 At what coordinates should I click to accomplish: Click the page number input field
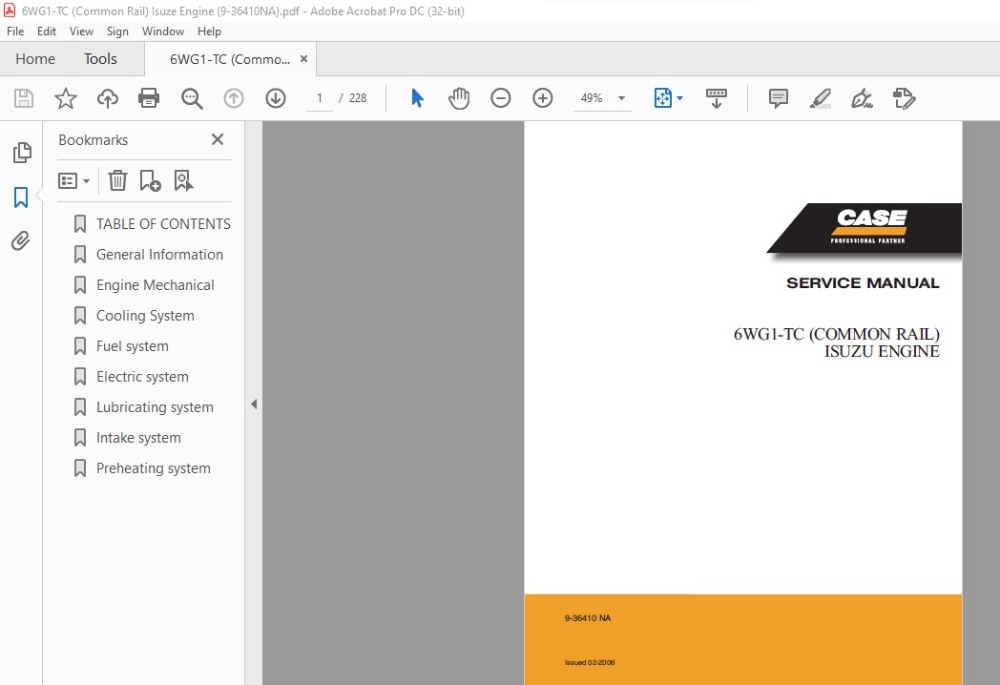coord(320,98)
